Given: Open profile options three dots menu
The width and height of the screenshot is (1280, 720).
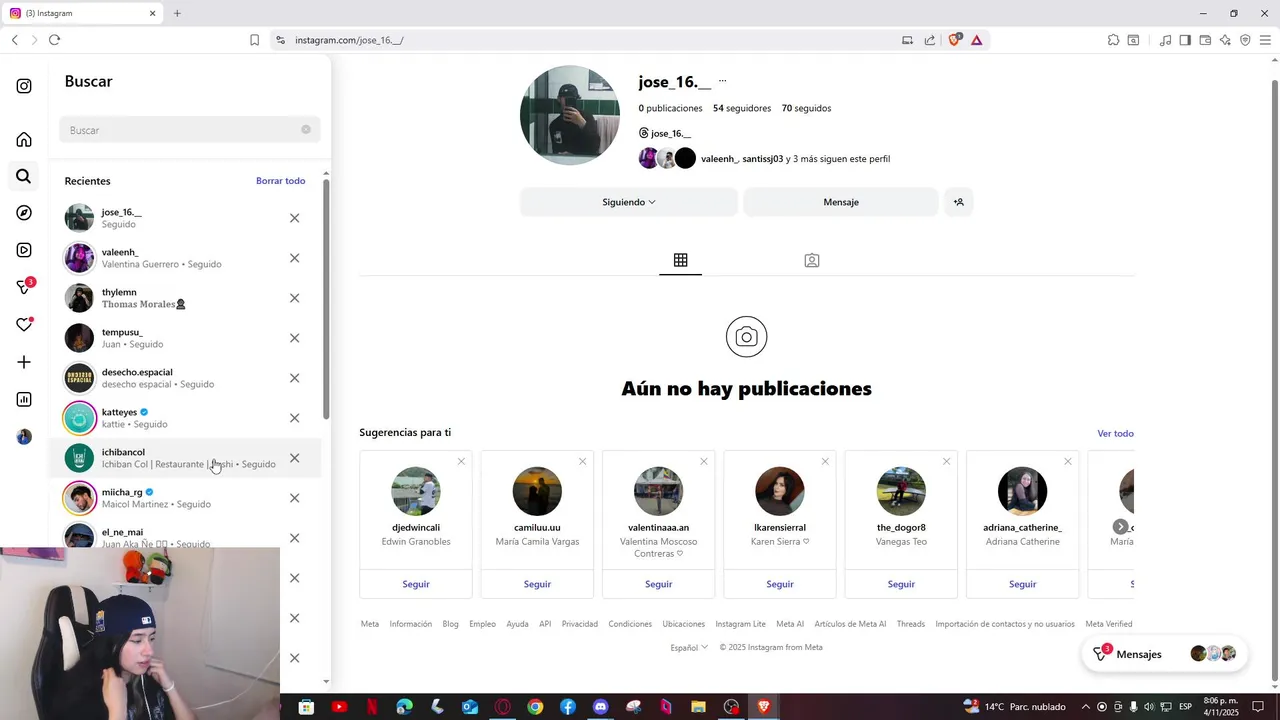Looking at the screenshot, I should coord(722,82).
